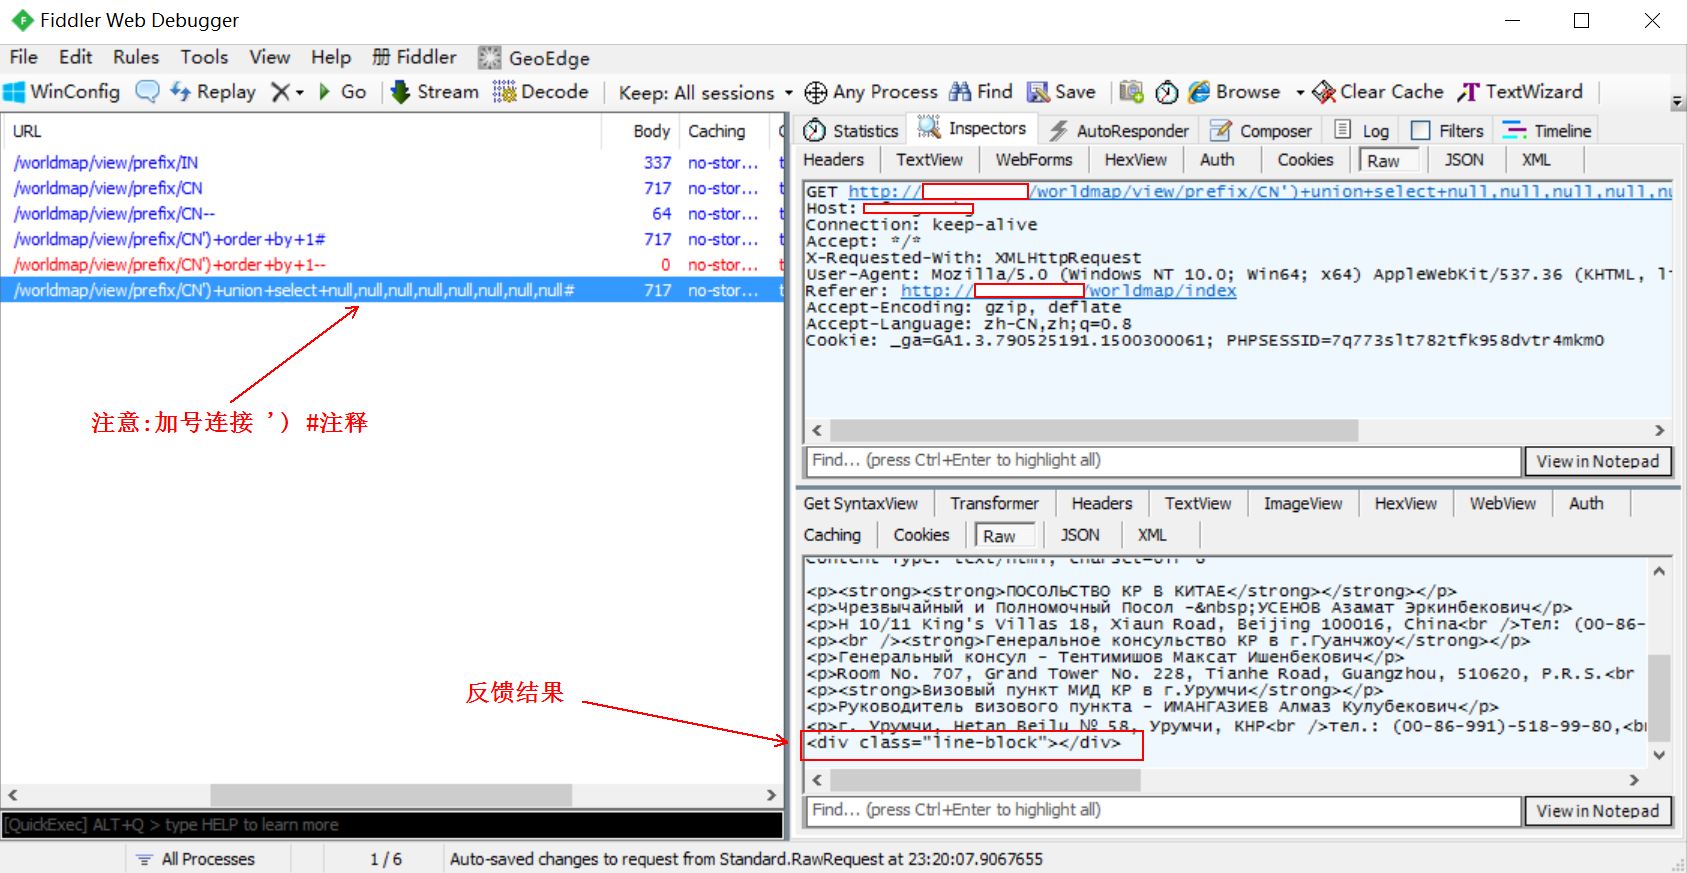
Task: Click the GET request URL link
Action: (x=1259, y=192)
